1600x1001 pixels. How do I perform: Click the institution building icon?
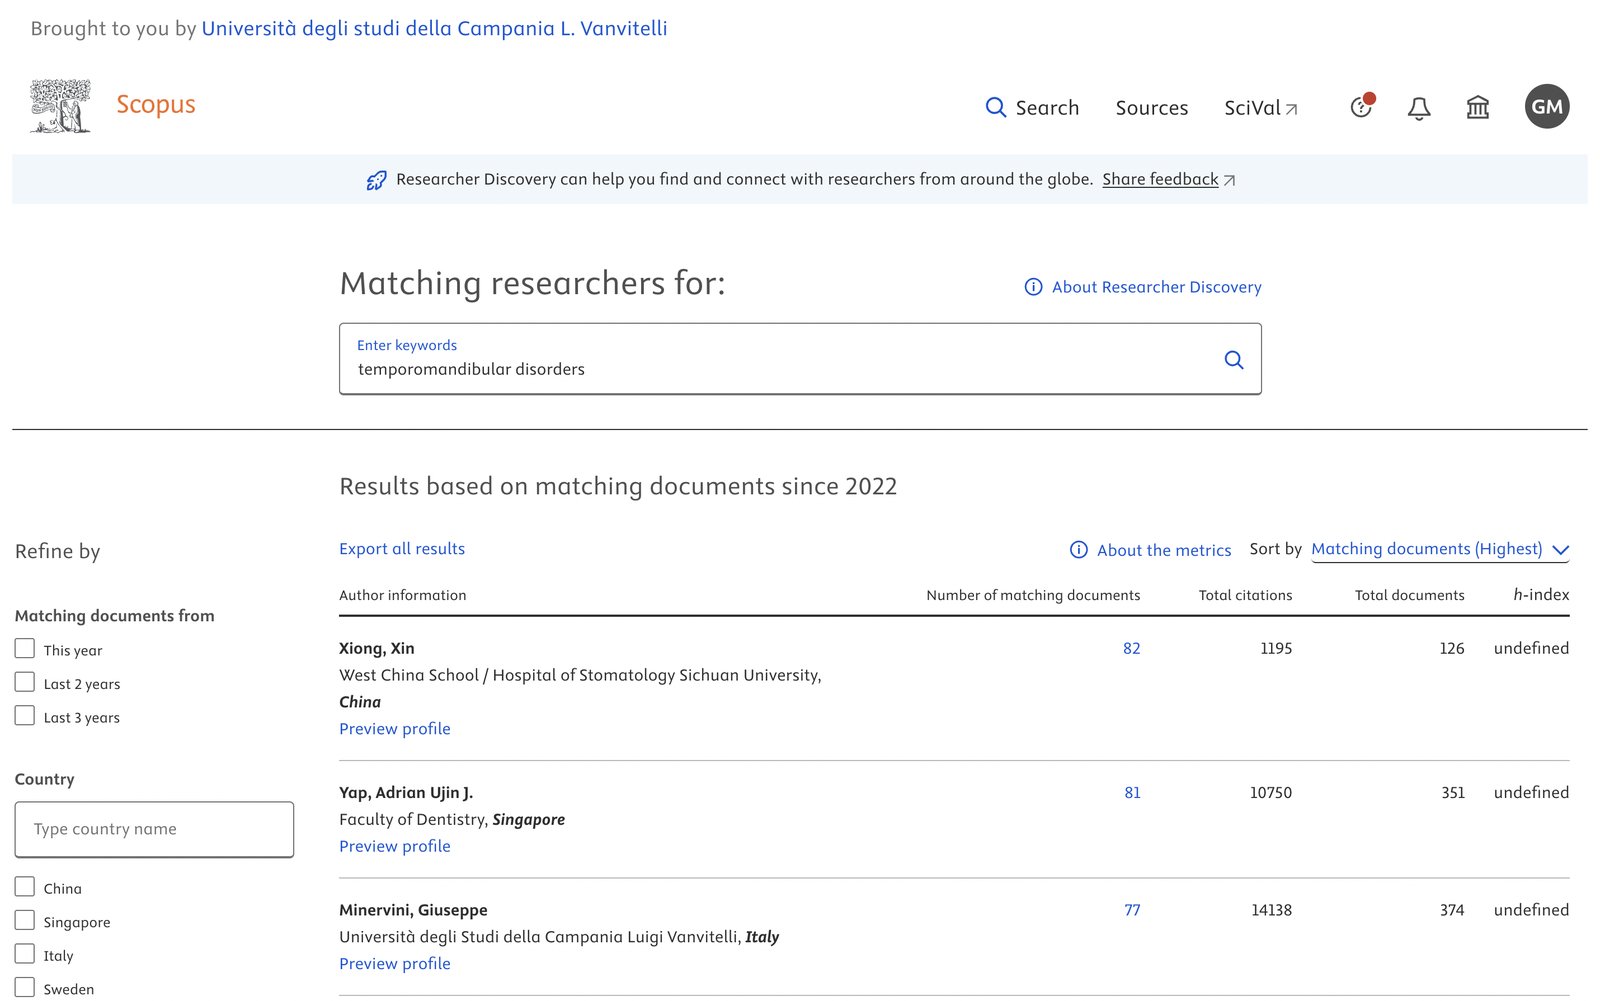[x=1477, y=107]
